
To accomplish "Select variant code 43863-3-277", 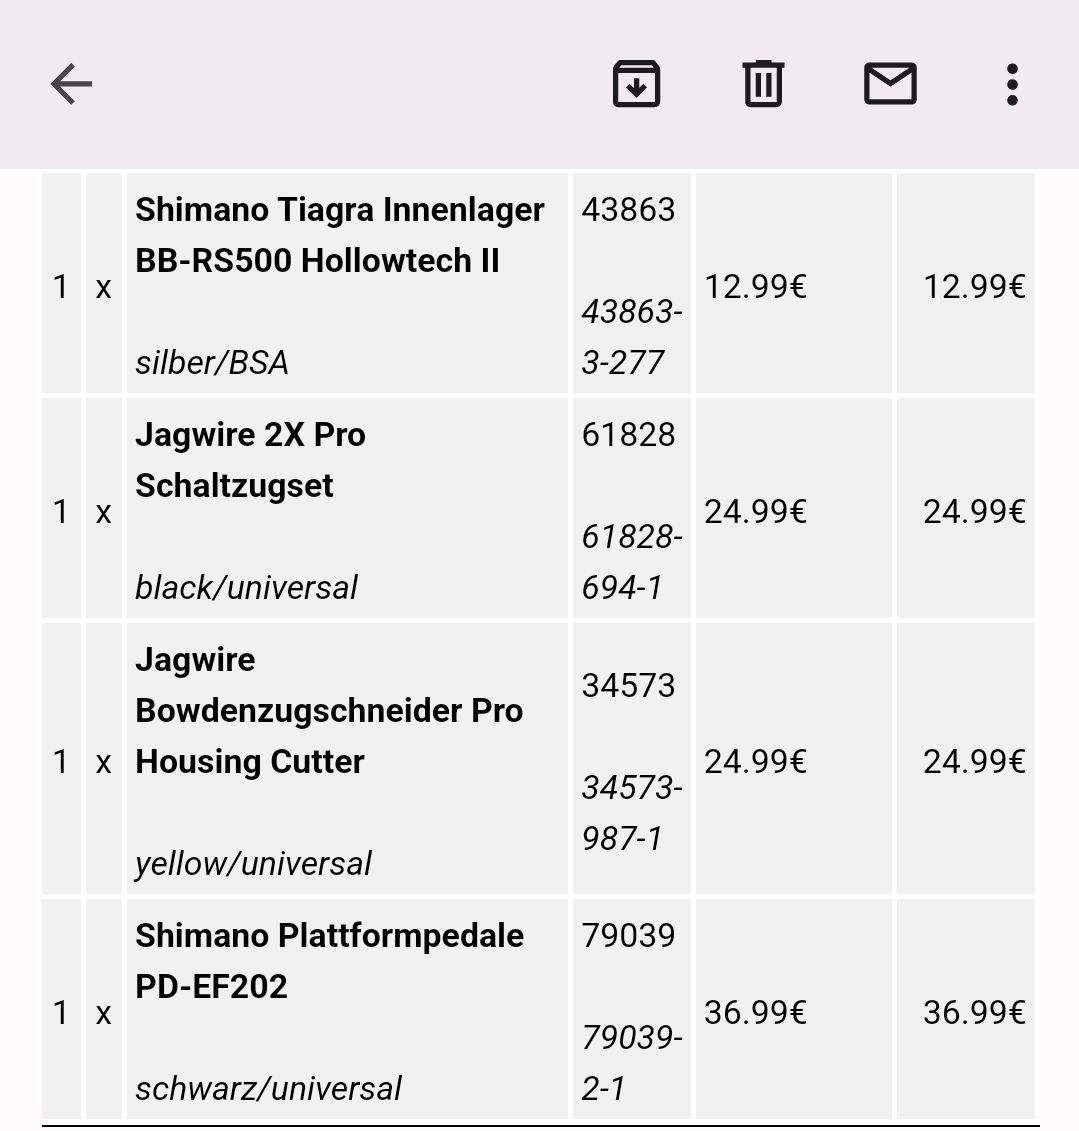I will (x=631, y=337).
